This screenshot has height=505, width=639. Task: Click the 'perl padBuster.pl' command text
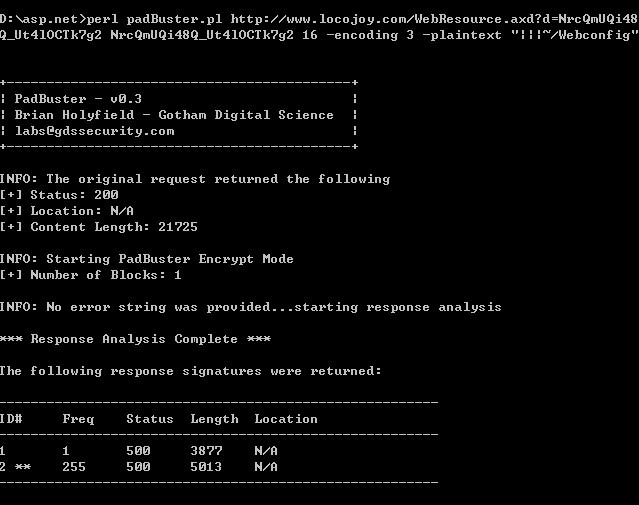[x=154, y=19]
